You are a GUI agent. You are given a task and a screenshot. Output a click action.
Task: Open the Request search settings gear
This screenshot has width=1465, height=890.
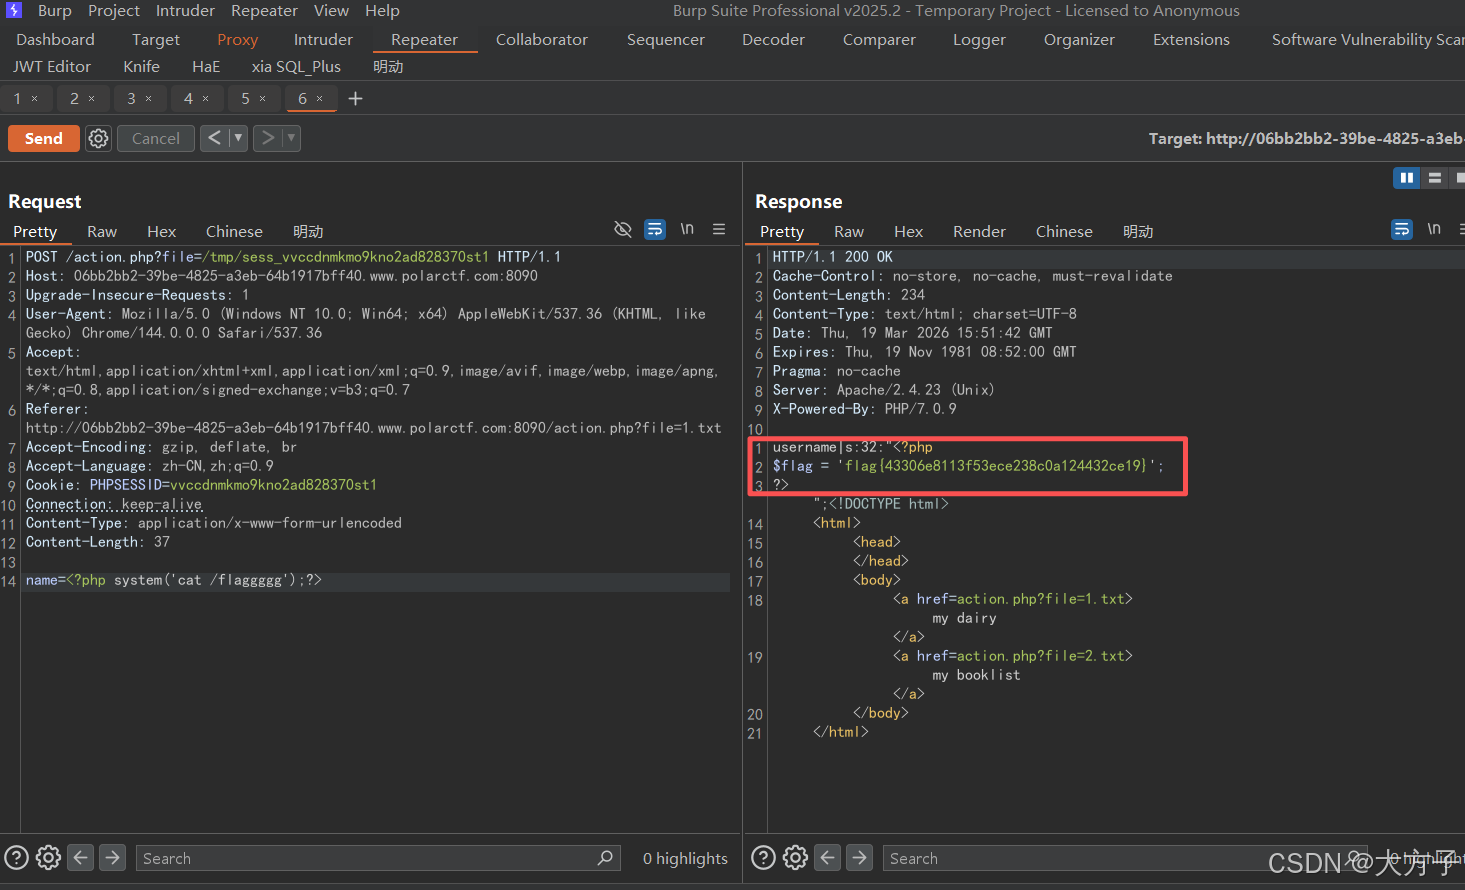point(48,857)
